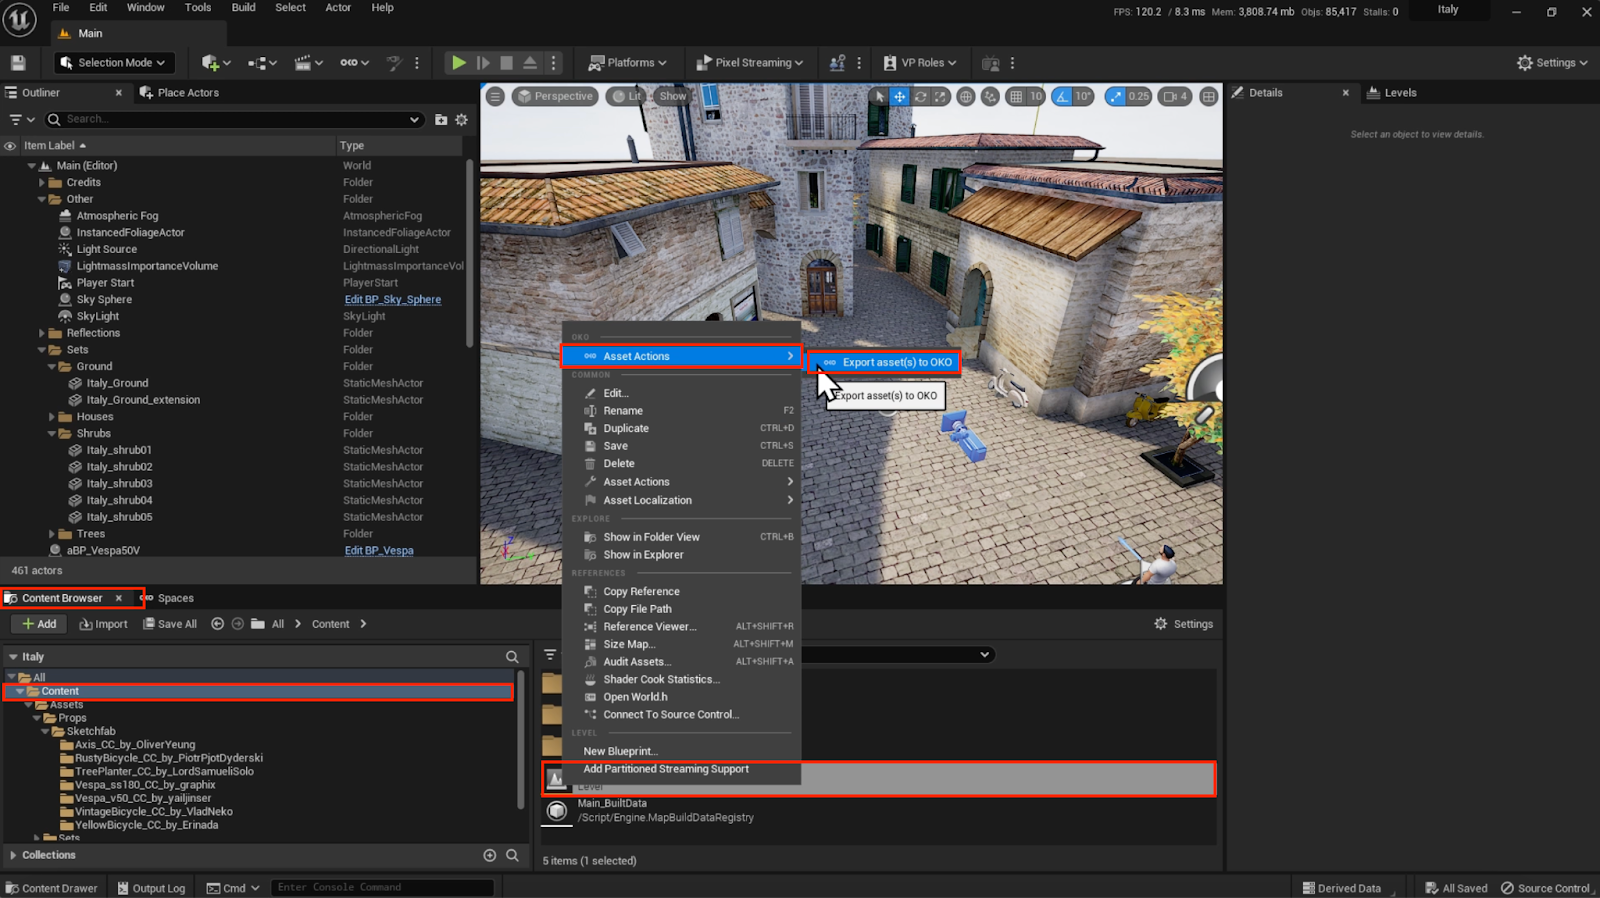The height and width of the screenshot is (898, 1600).
Task: Select the translate move tool in viewport
Action: [x=899, y=97]
